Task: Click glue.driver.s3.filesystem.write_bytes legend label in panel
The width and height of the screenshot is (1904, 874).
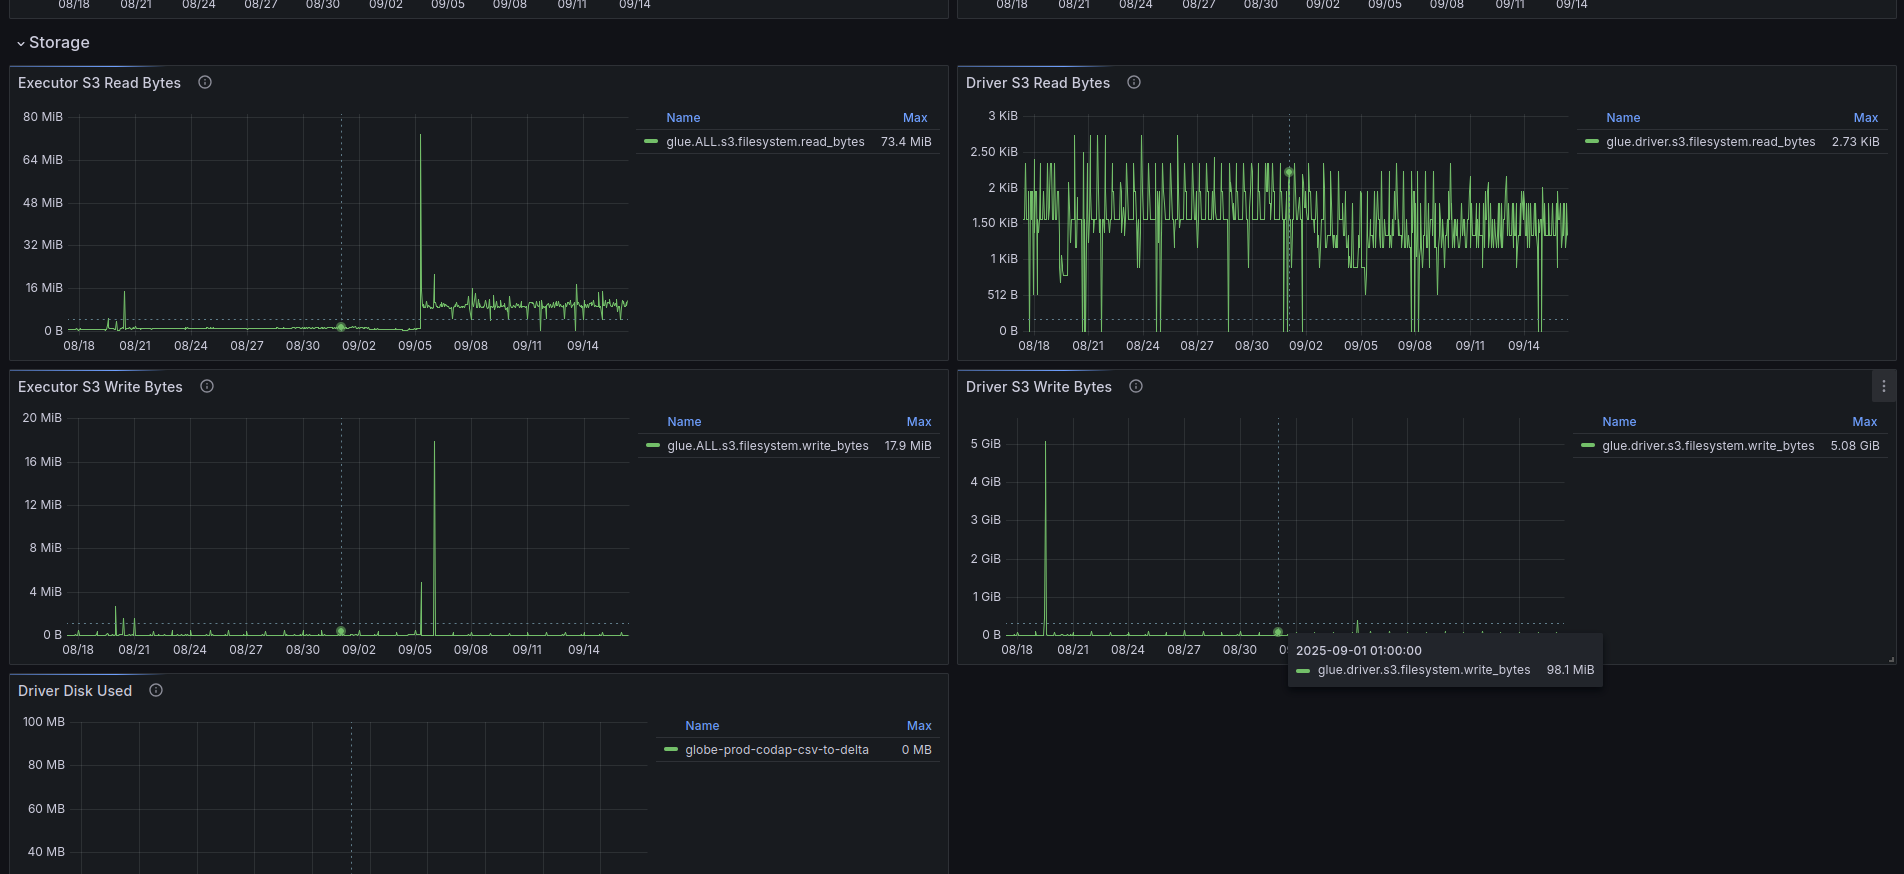Action: (x=1707, y=446)
